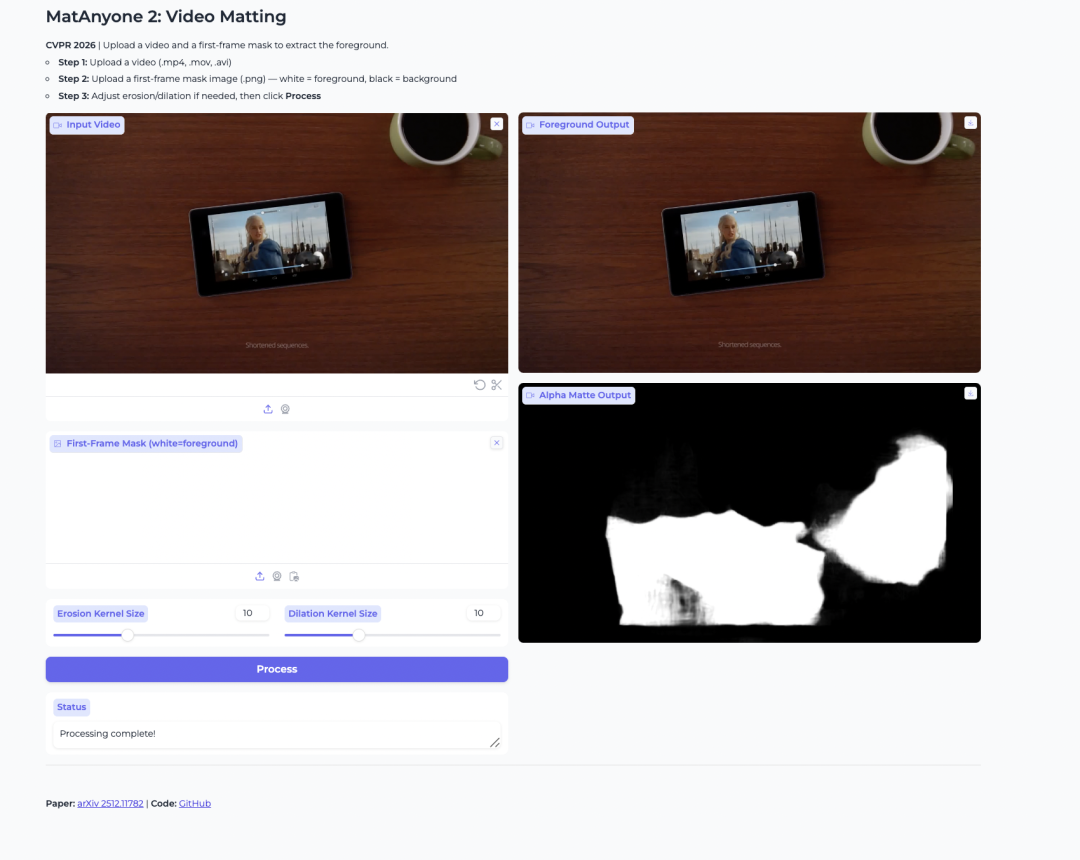Click the Status text box

[277, 734]
